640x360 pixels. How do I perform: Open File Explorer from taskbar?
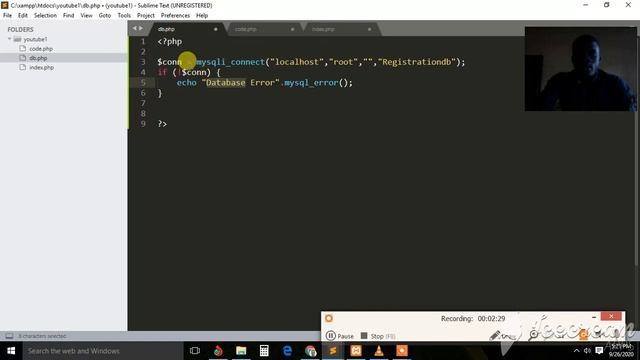click(x=241, y=351)
